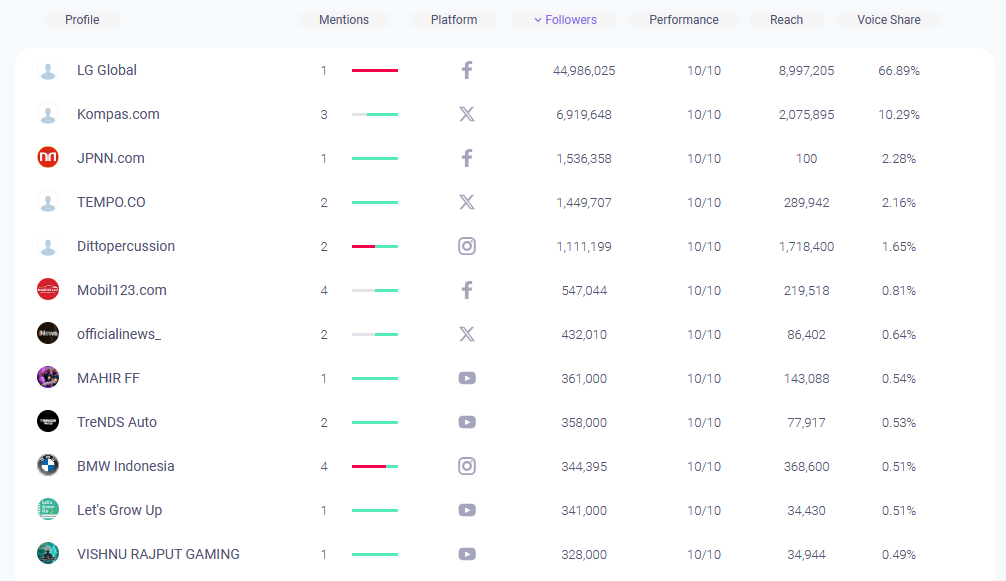Click the red sentiment bar for LG Global
The width and height of the screenshot is (1006, 581).
pos(375,70)
